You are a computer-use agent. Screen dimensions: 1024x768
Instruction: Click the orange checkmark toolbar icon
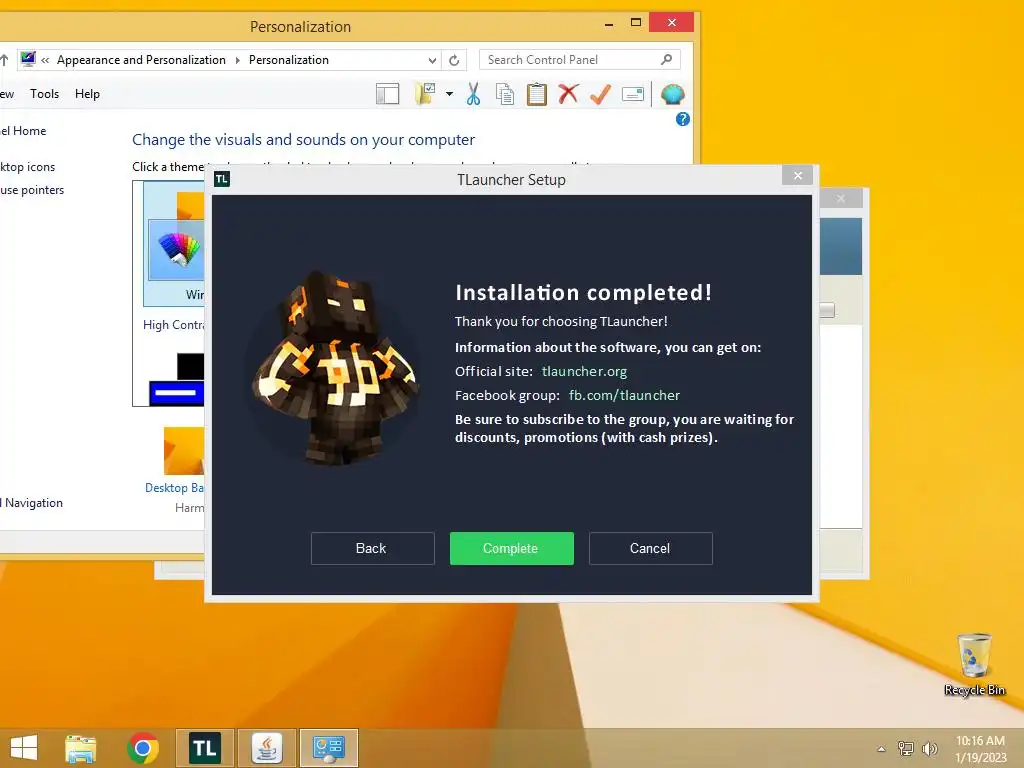(x=600, y=94)
